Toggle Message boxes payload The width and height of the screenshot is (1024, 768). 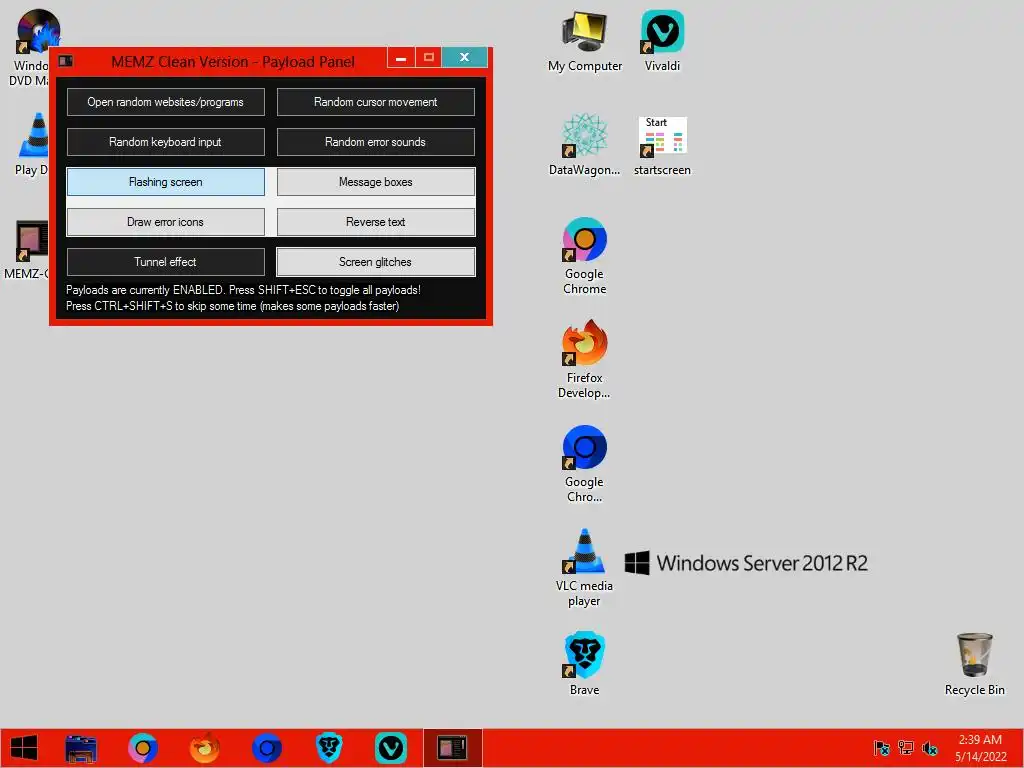tap(376, 182)
